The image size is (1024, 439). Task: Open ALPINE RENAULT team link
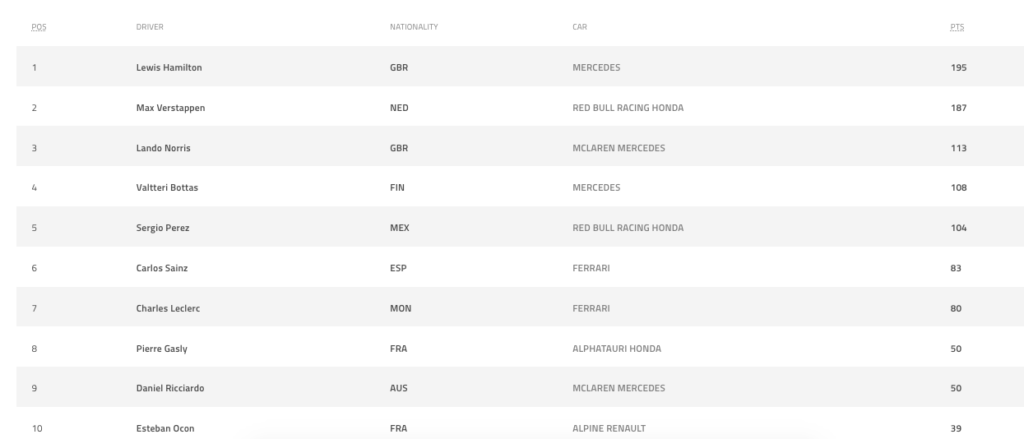[609, 429]
